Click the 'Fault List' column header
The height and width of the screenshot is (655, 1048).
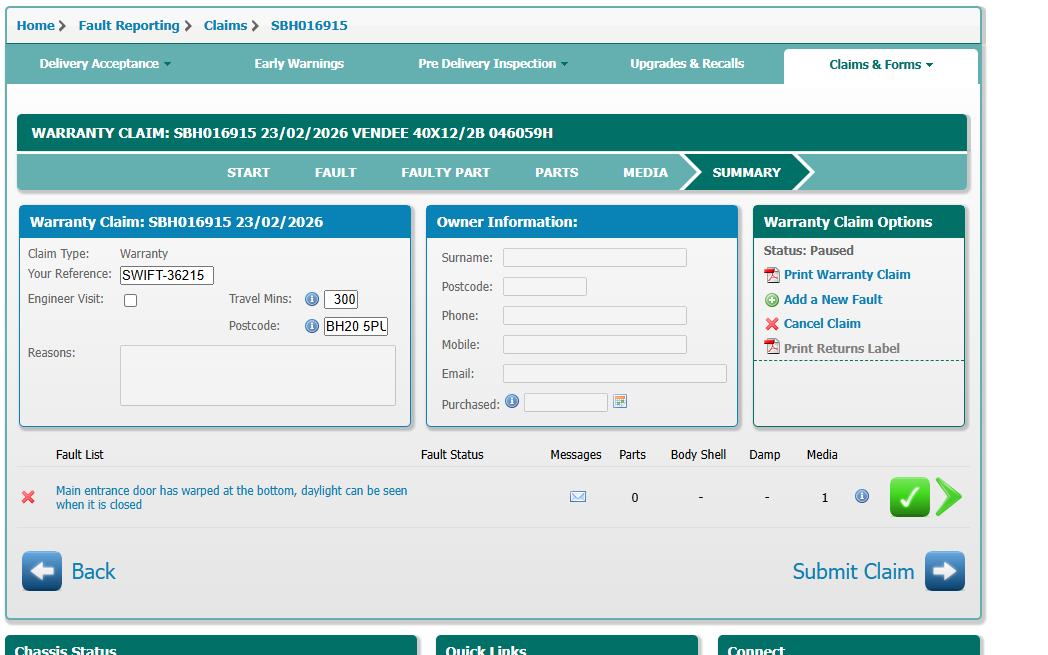(x=80, y=454)
